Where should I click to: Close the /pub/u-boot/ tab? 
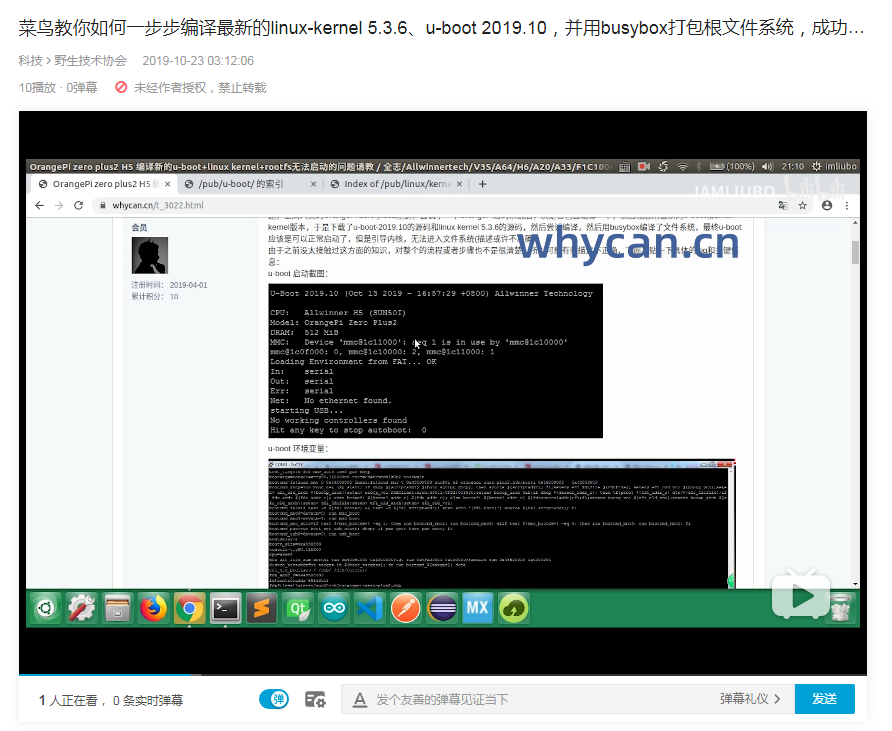(x=313, y=184)
